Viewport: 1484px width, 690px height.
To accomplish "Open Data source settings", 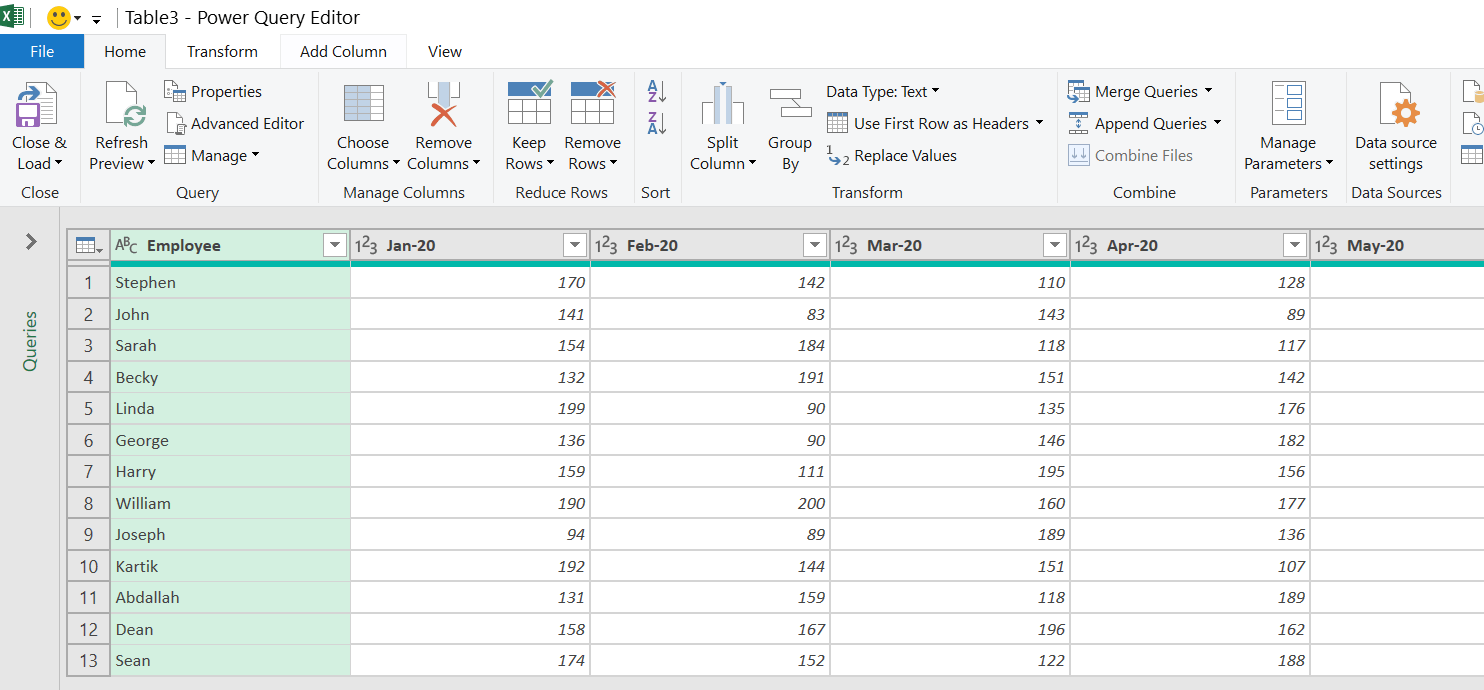I will coord(1396,124).
